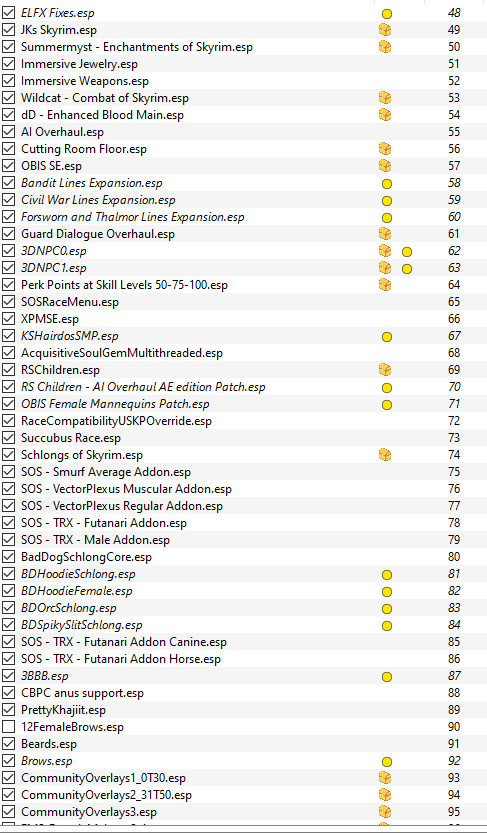This screenshot has height=833, width=487.
Task: Click the archive icon for Perk Points at Skill Levels 50-75-100.esp
Action: pyautogui.click(x=385, y=285)
